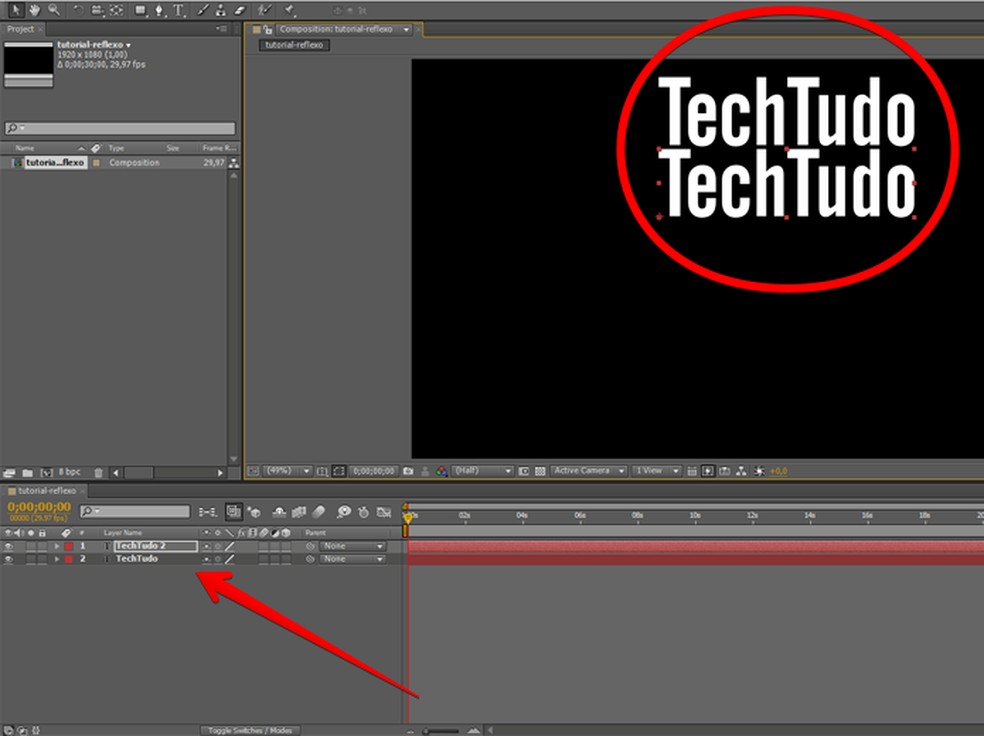The image size is (984, 736).
Task: Select the Horizontal Type tool
Action: tap(179, 10)
